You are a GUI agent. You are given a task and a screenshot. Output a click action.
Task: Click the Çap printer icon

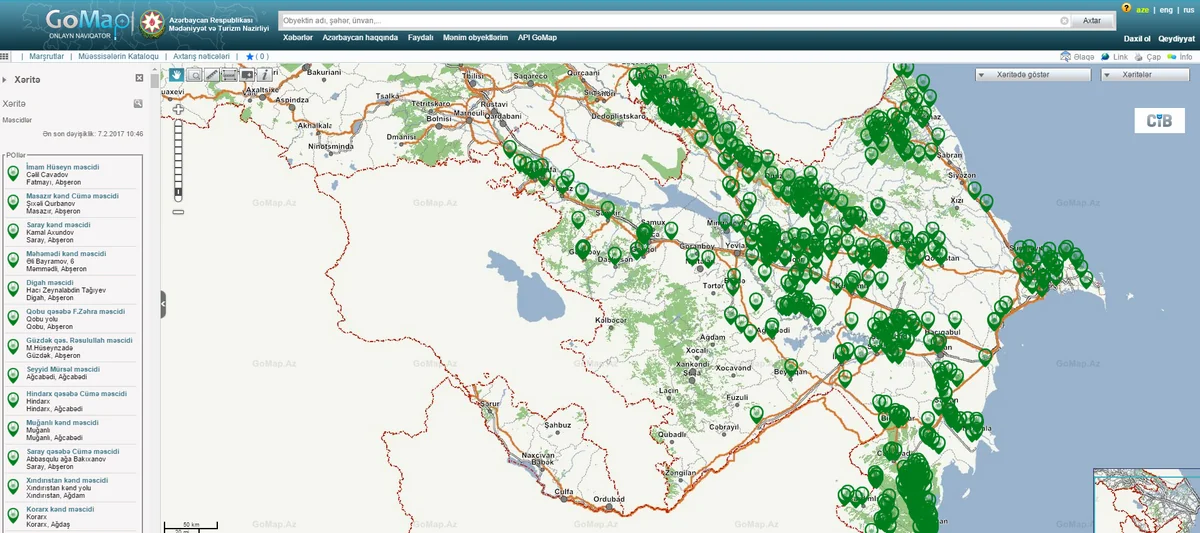[x=1138, y=57]
